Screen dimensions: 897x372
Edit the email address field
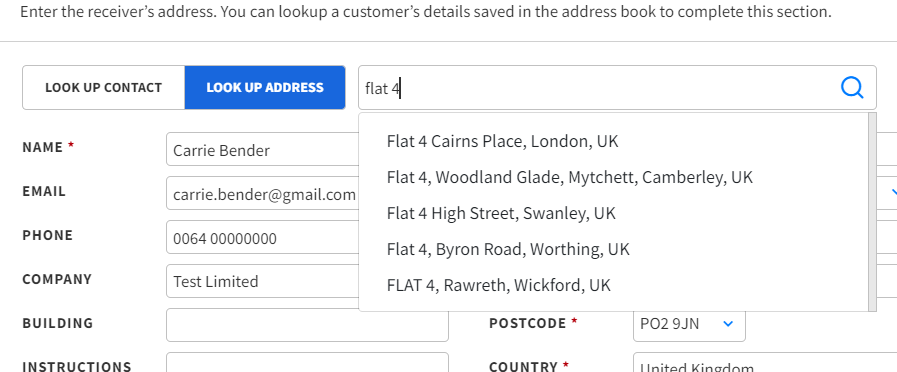[263, 194]
